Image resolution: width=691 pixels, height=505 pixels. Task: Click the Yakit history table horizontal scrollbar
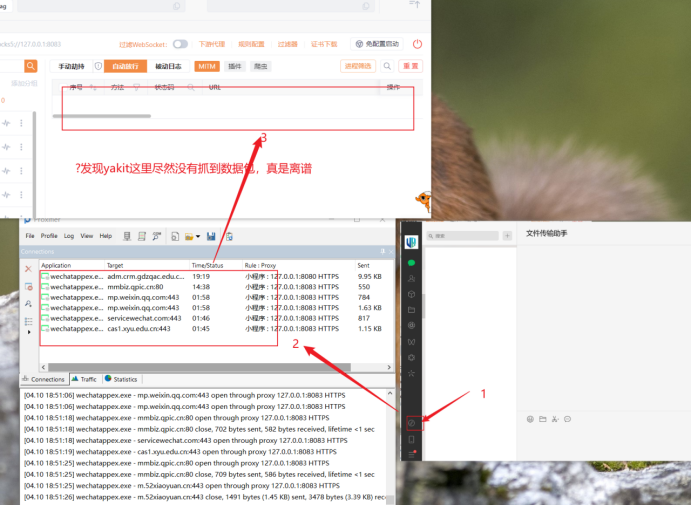coord(102,116)
